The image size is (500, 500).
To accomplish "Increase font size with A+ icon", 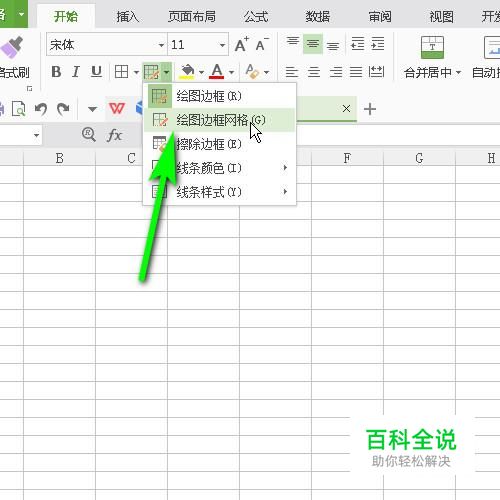I will point(242,44).
